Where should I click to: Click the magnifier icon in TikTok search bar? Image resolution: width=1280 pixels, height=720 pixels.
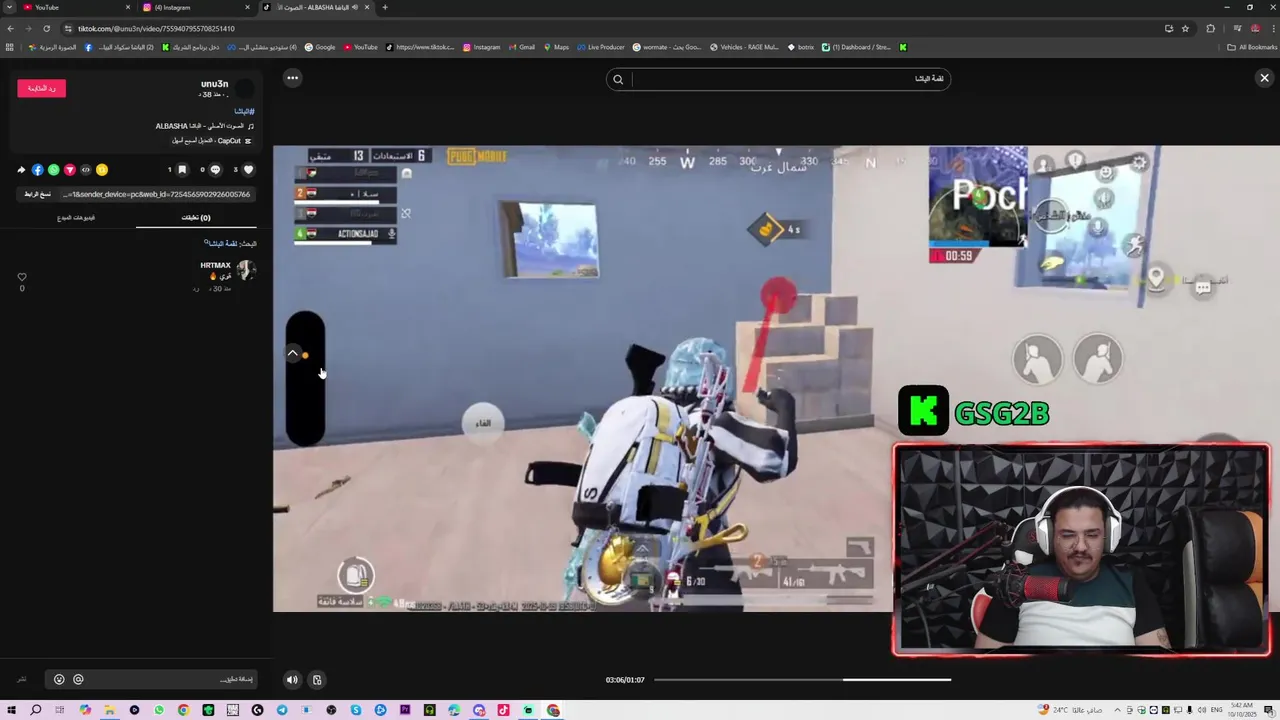click(618, 79)
